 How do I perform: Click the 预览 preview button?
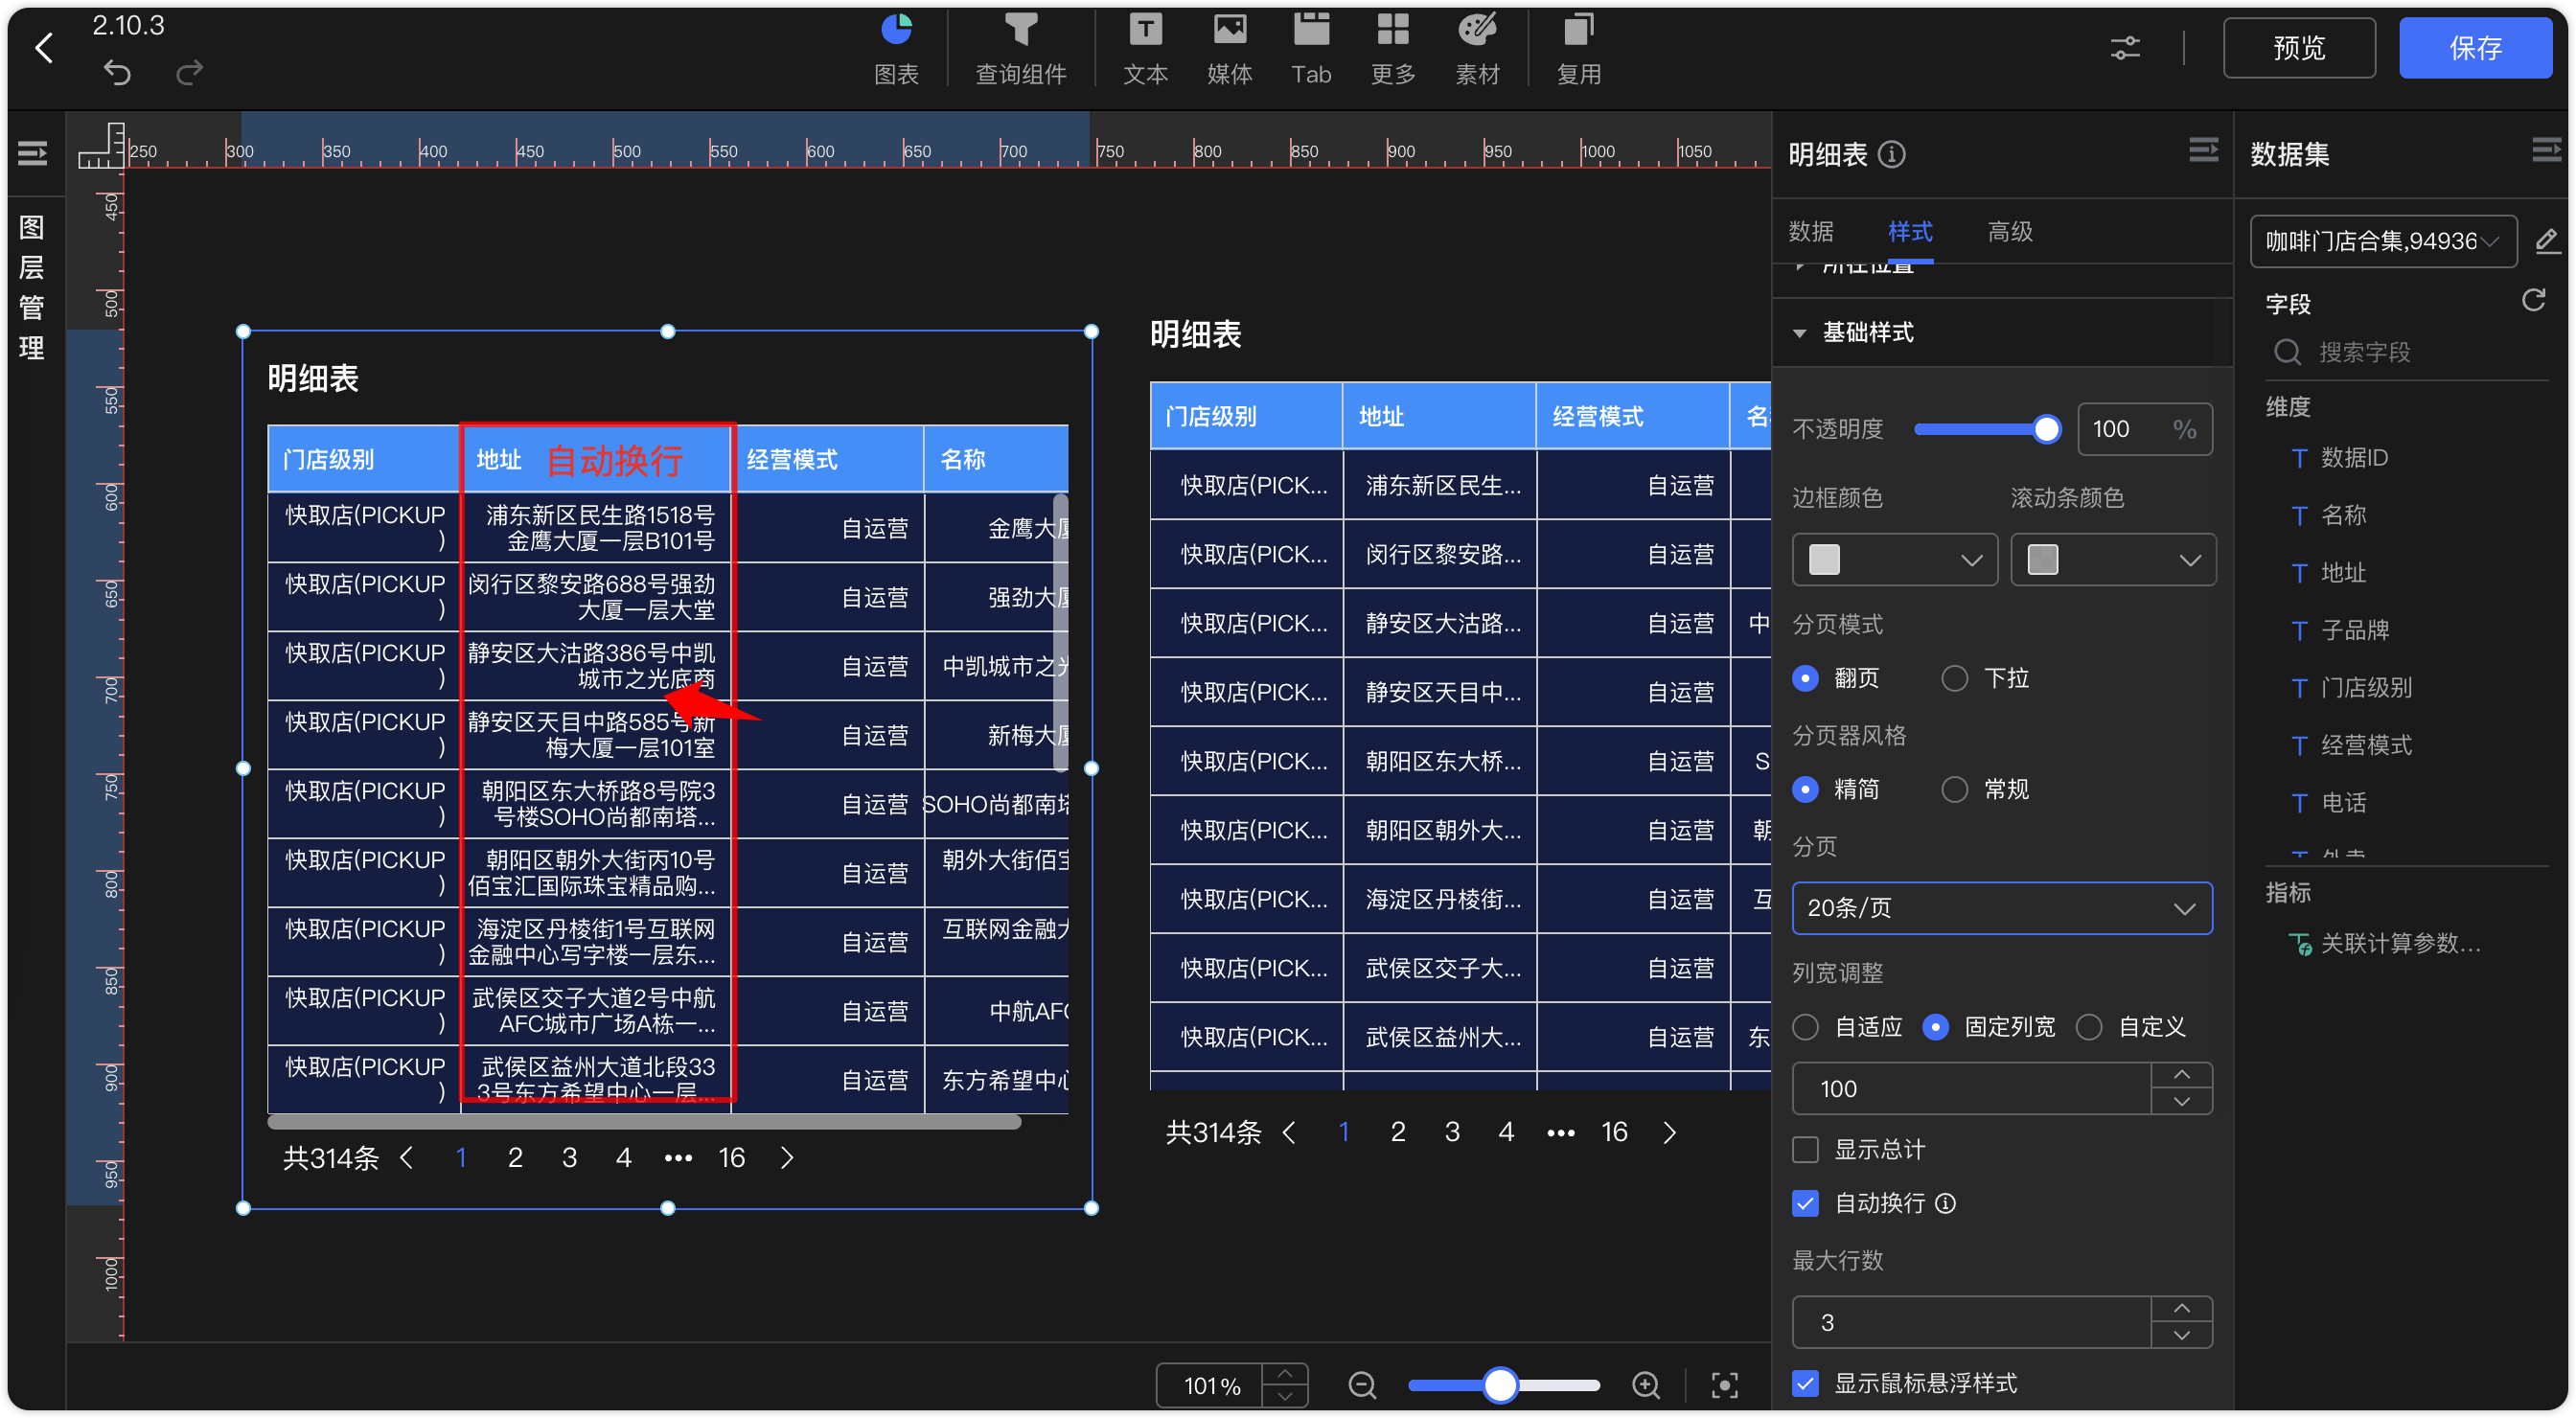[x=2299, y=48]
